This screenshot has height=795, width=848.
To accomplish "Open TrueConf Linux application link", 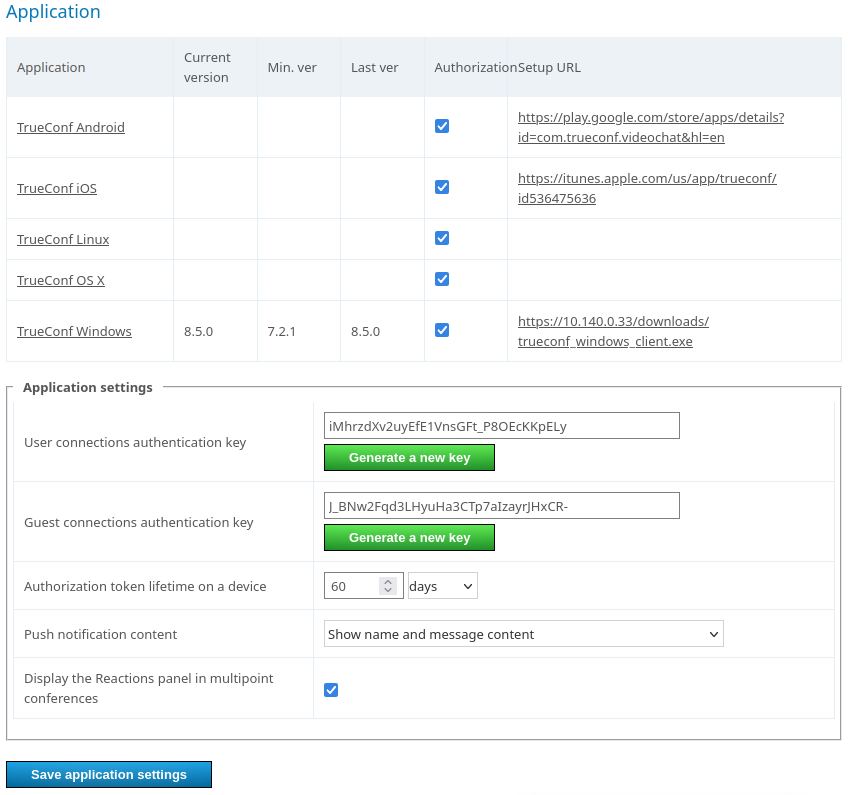I will click(63, 240).
